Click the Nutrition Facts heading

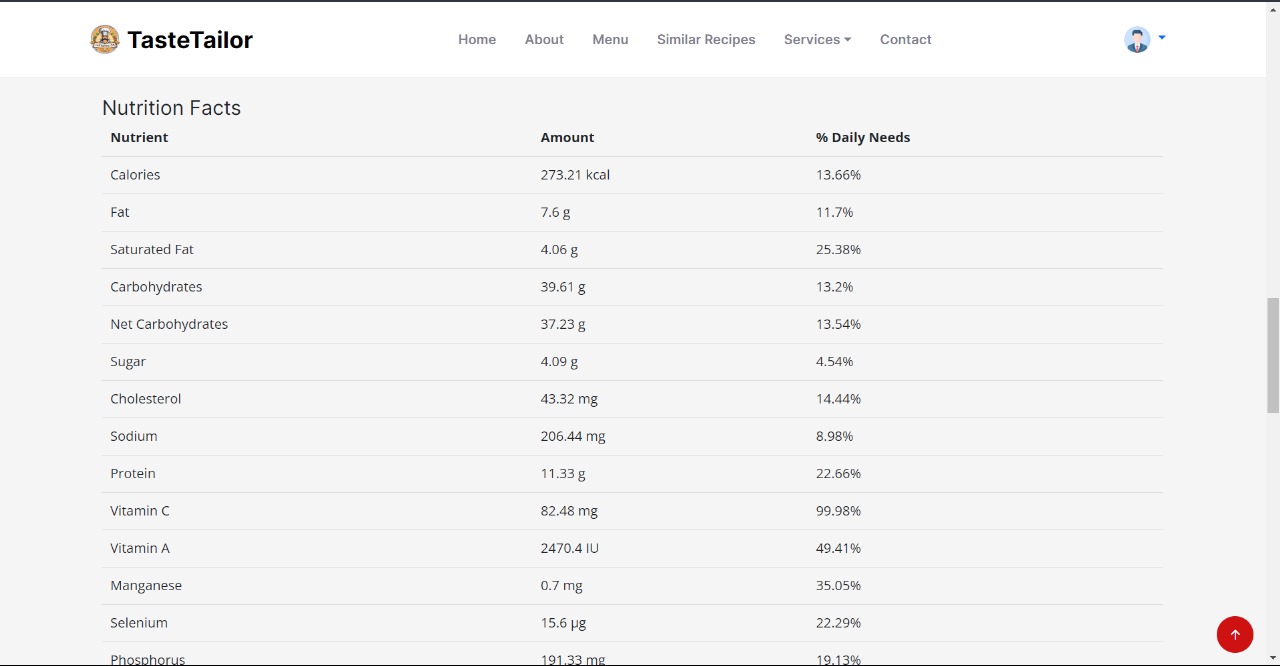pyautogui.click(x=171, y=108)
